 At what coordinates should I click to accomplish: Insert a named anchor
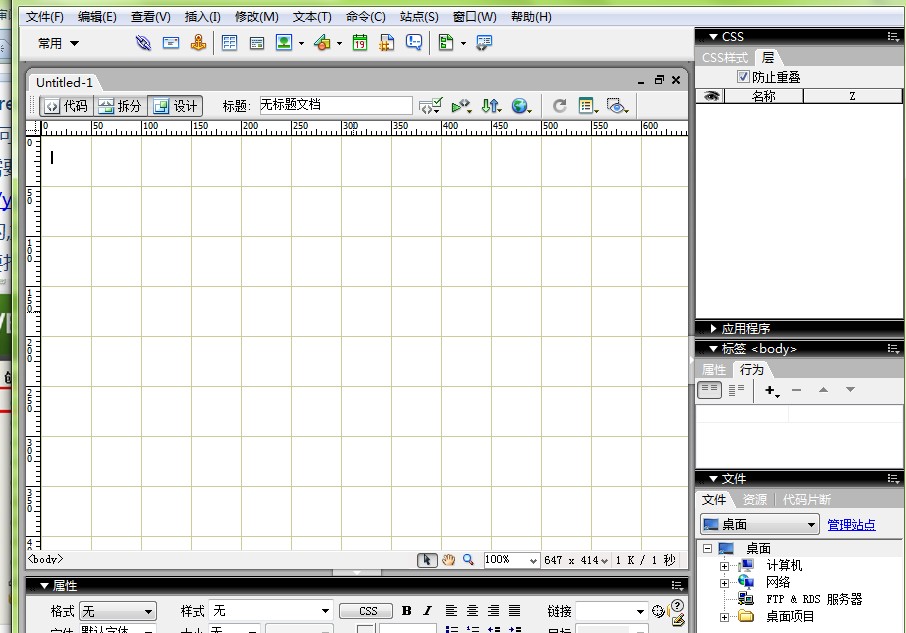pyautogui.click(x=198, y=43)
